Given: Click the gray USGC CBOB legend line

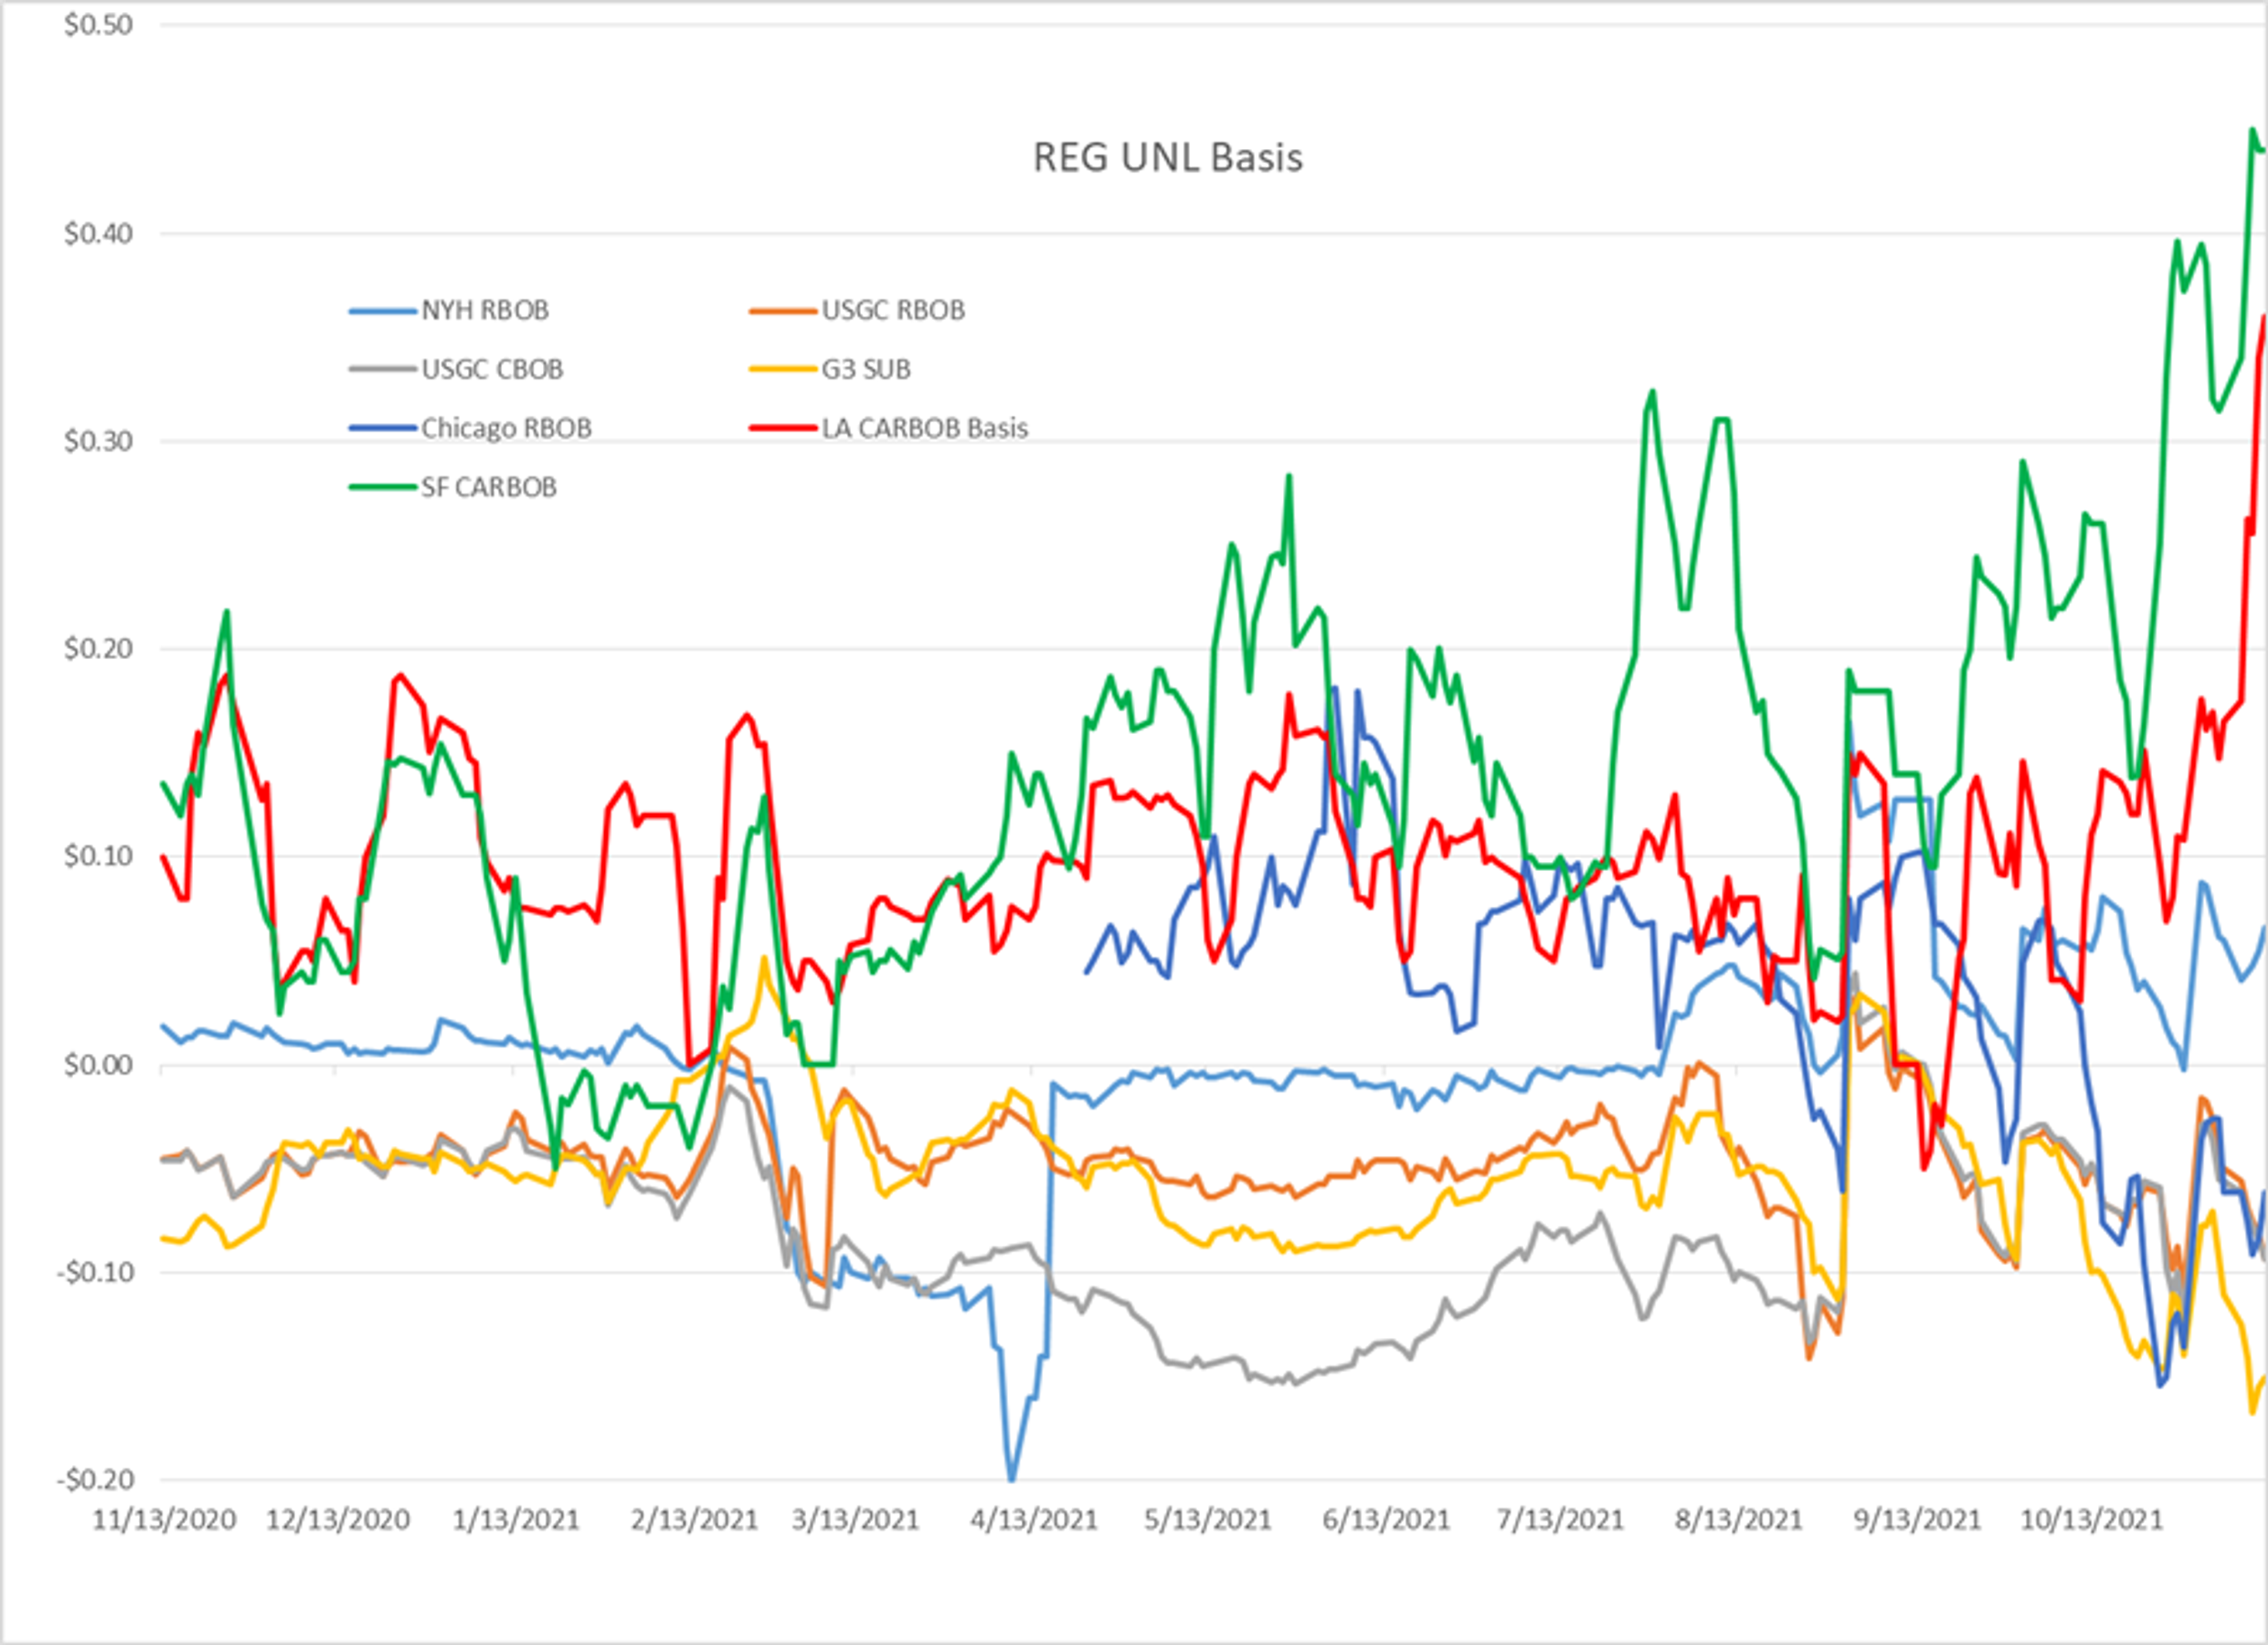Looking at the screenshot, I should 383,370.
